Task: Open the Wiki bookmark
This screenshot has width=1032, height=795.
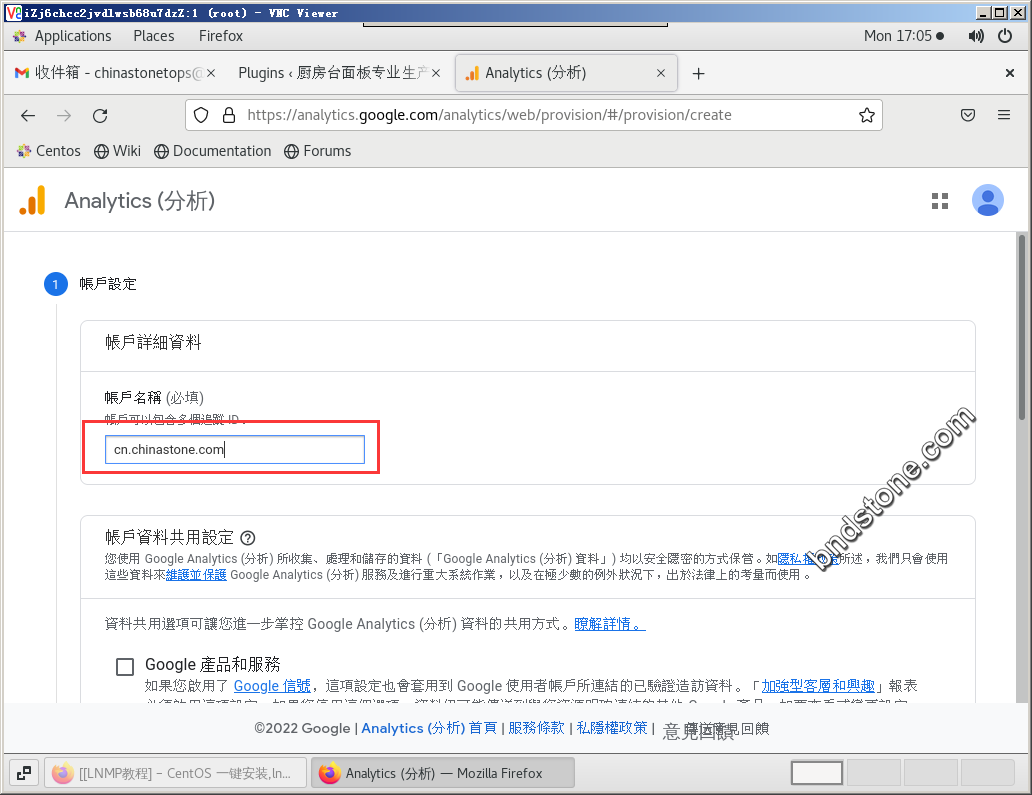Action: coord(117,151)
